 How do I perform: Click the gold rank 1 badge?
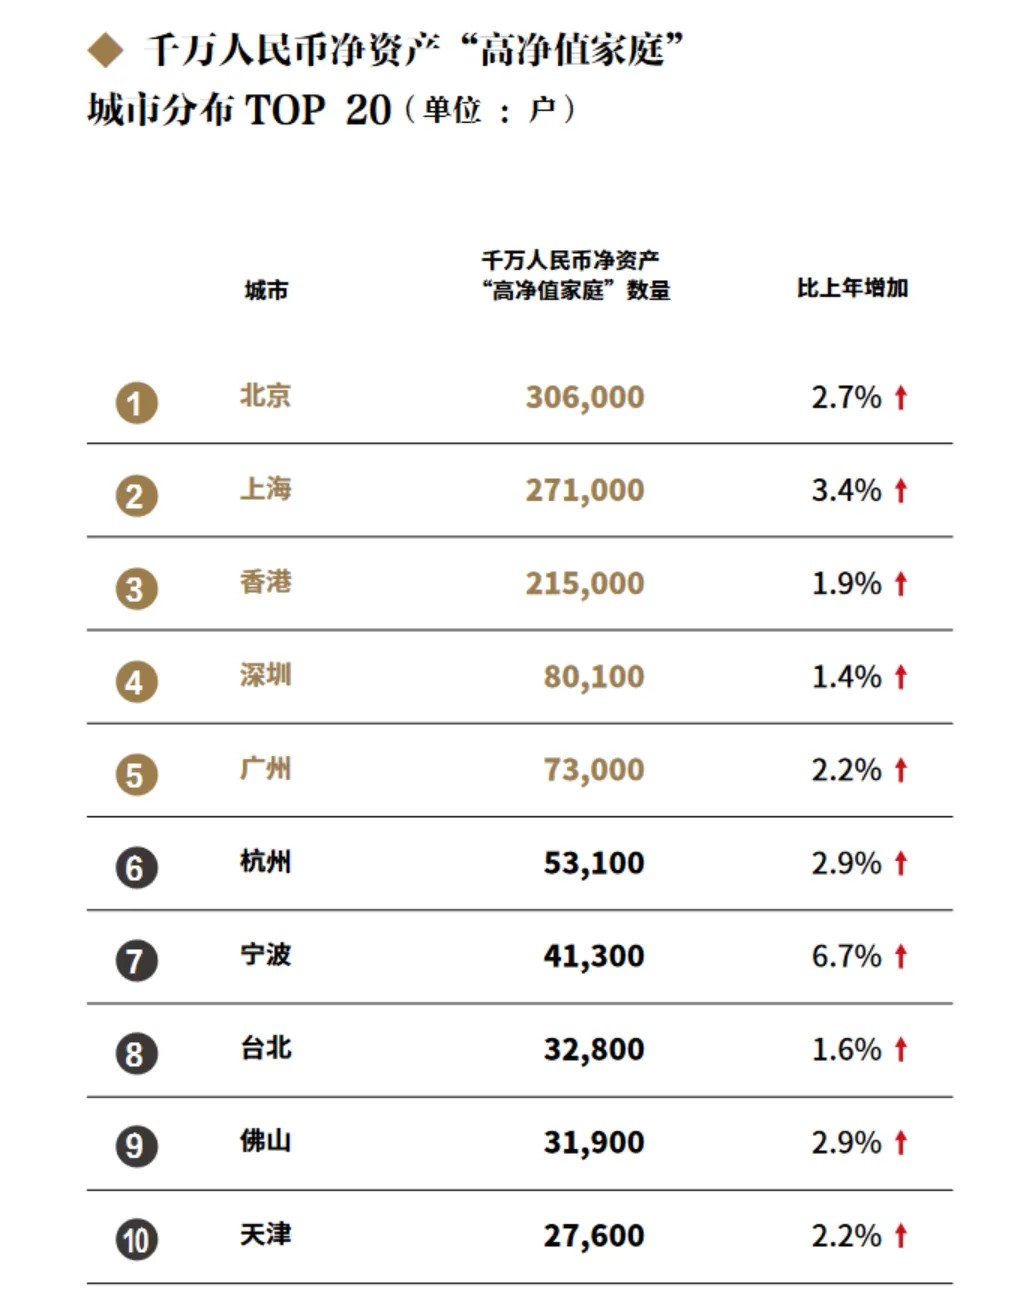pos(136,403)
